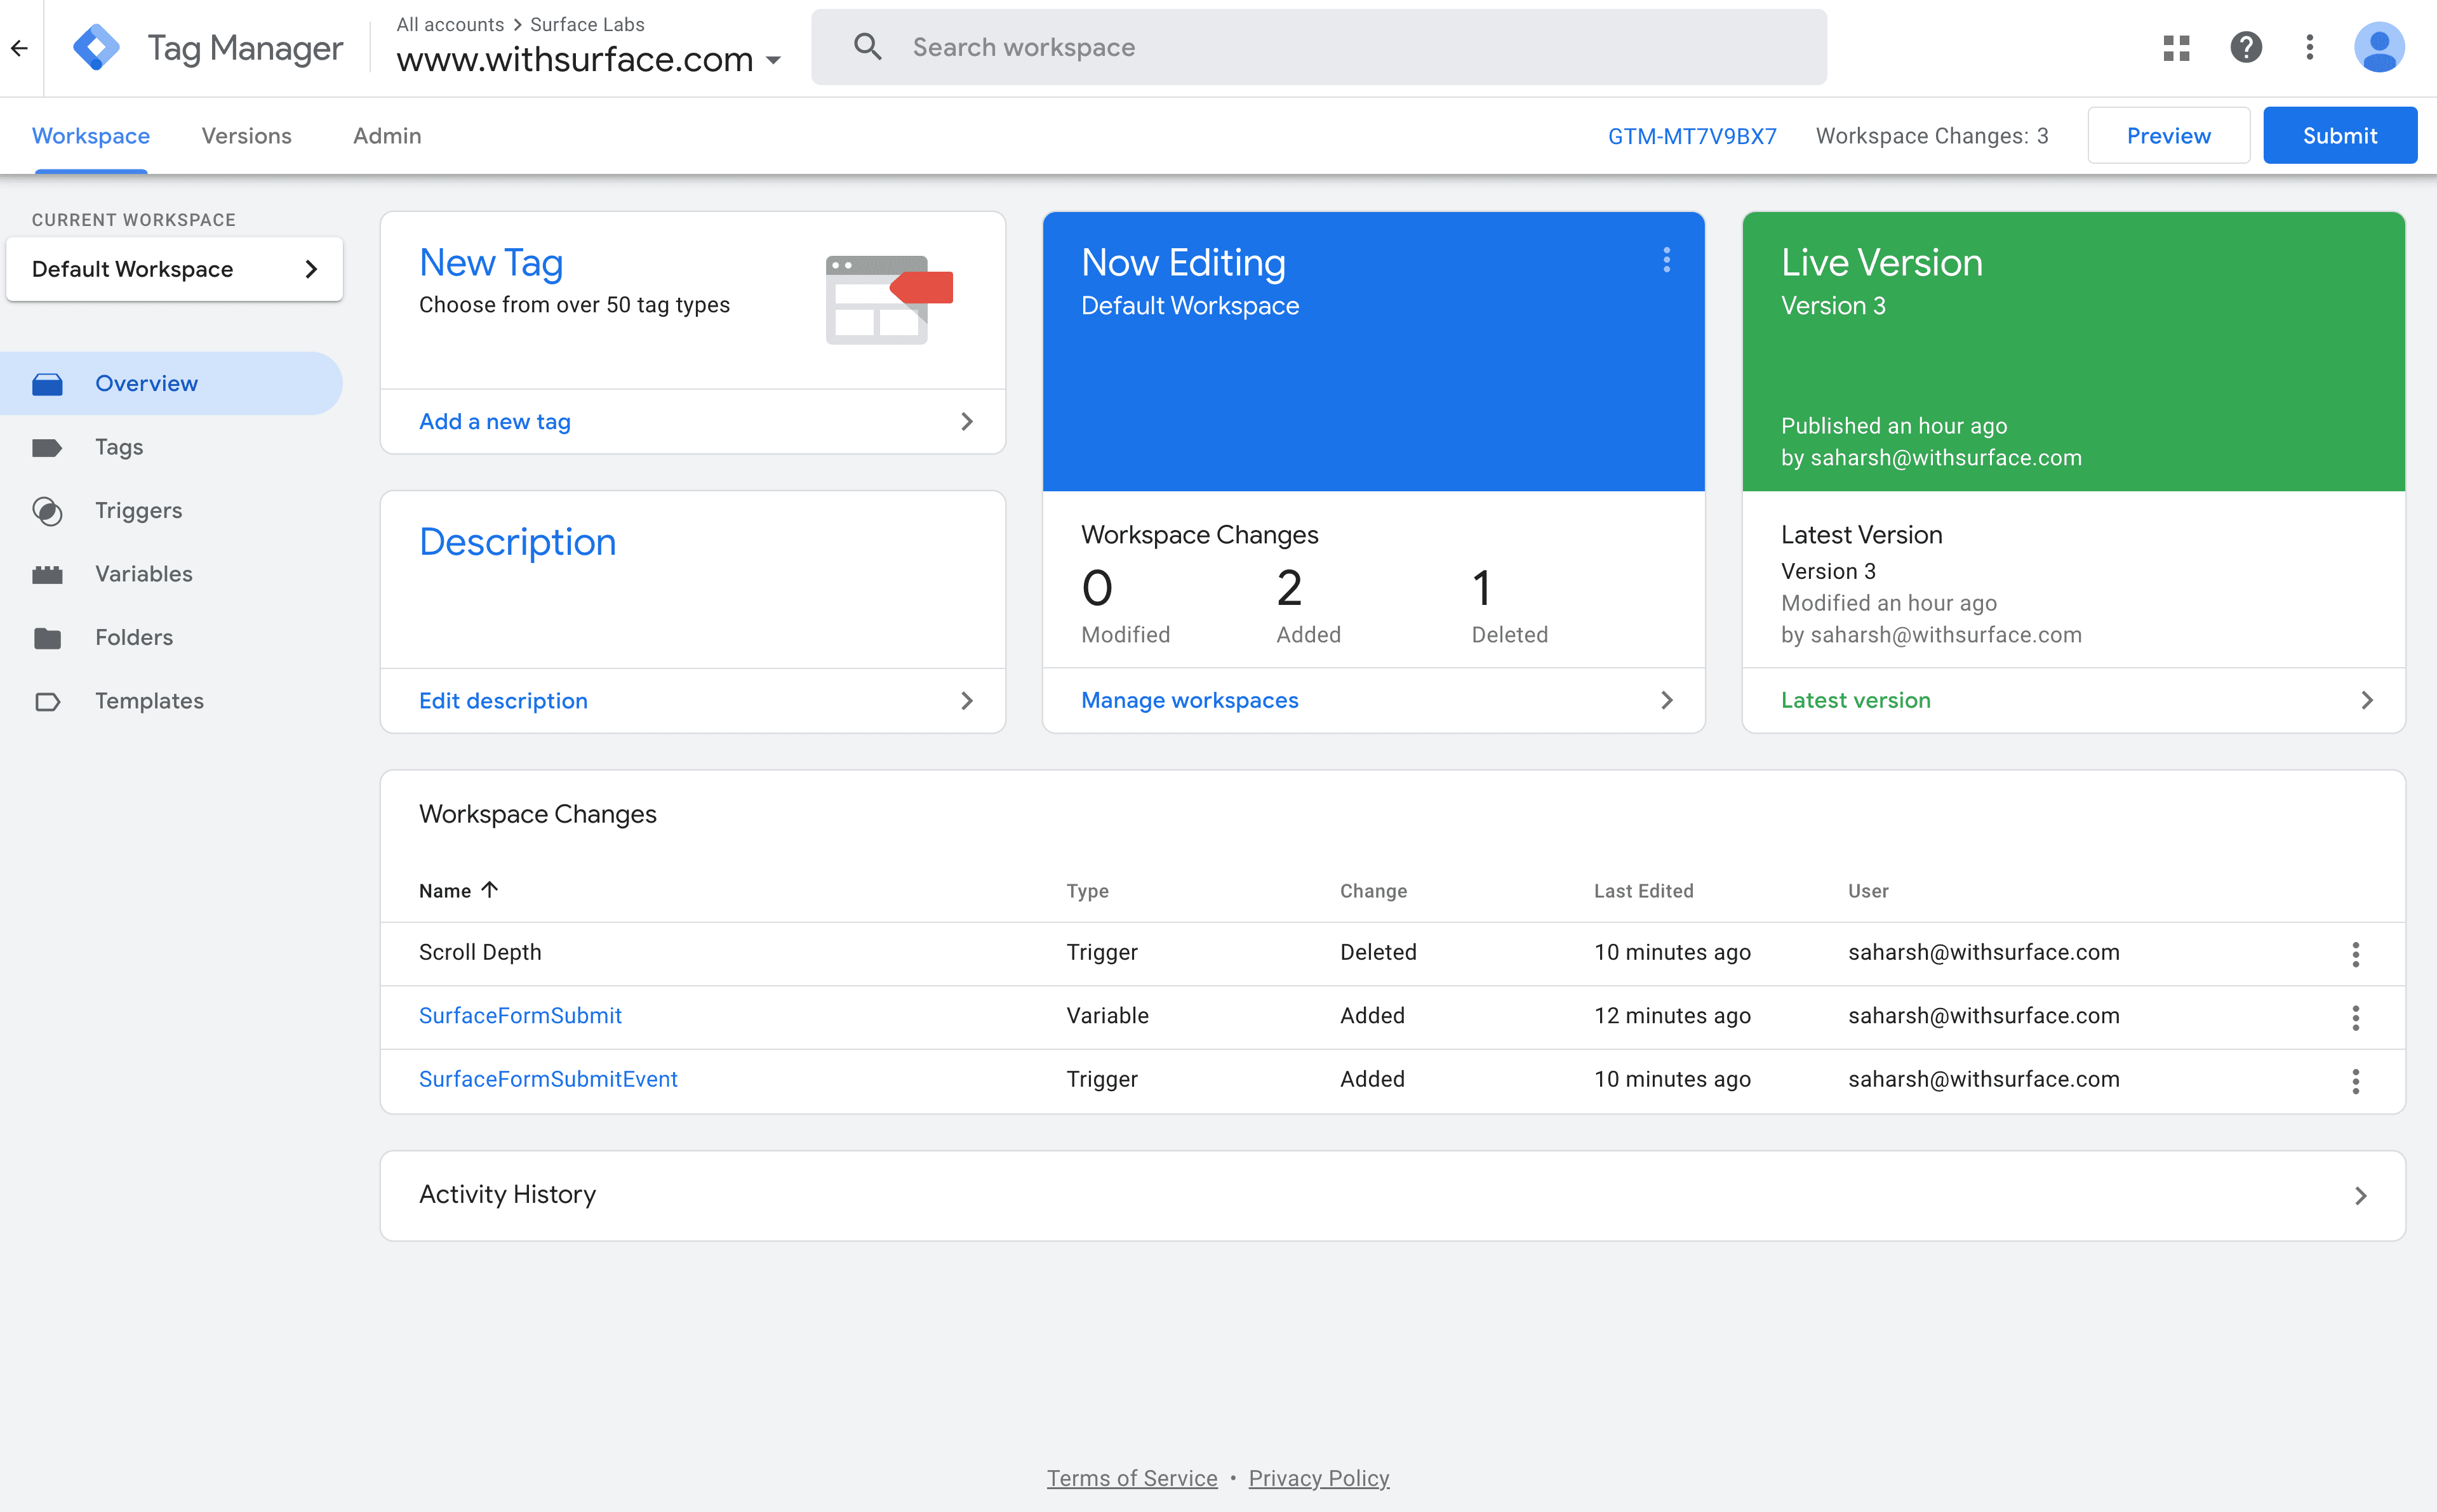Click the New Tag heading
2437x1512 pixels.
491,263
